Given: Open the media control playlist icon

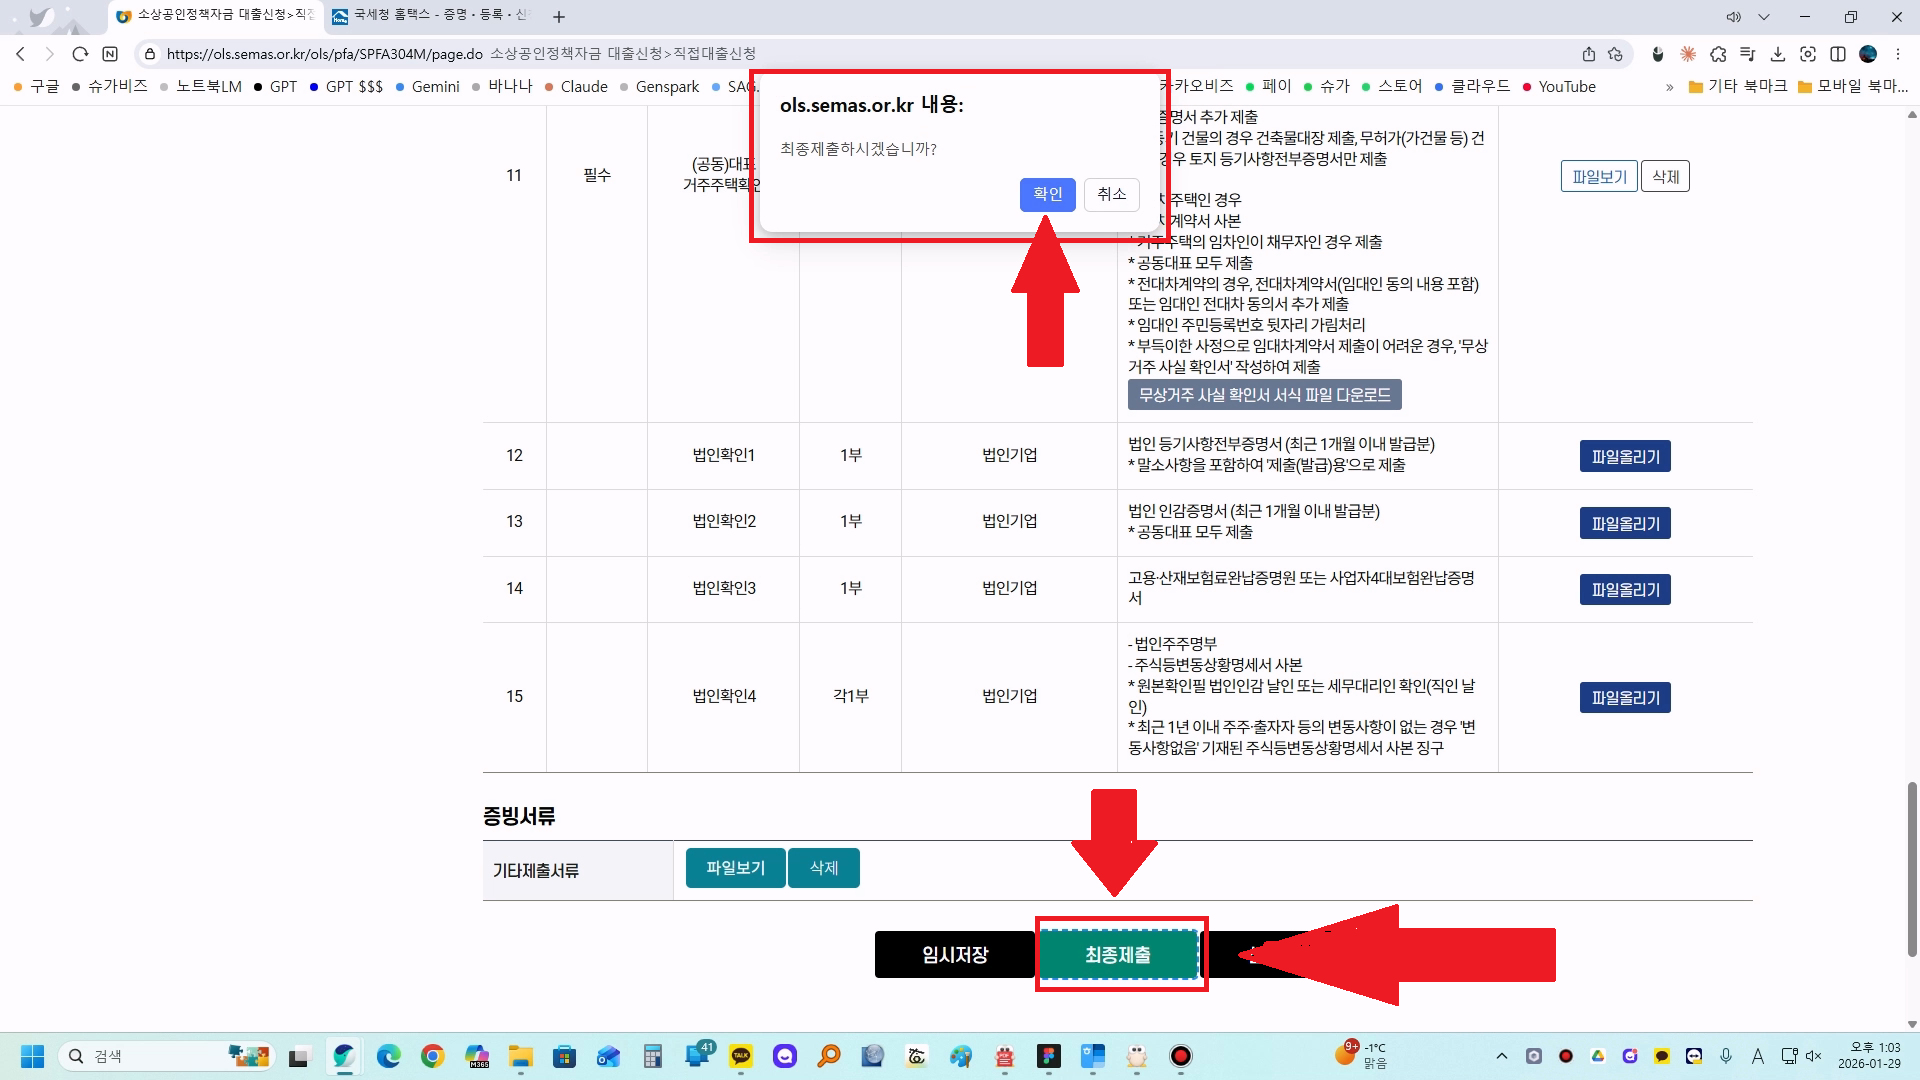Looking at the screenshot, I should coord(1747,54).
